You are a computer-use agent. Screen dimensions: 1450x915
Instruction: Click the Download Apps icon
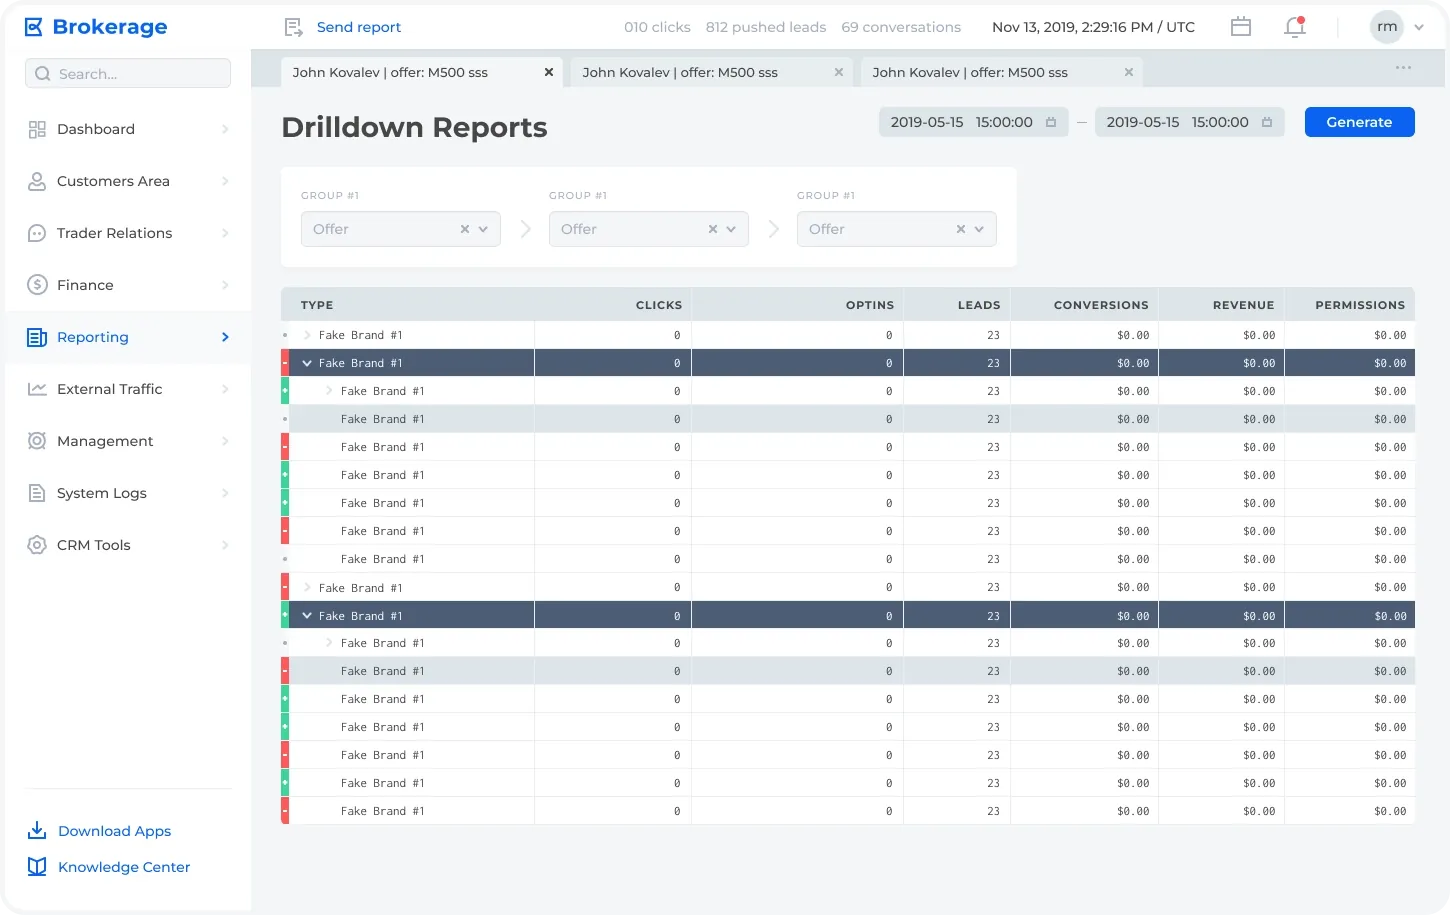click(x=37, y=830)
